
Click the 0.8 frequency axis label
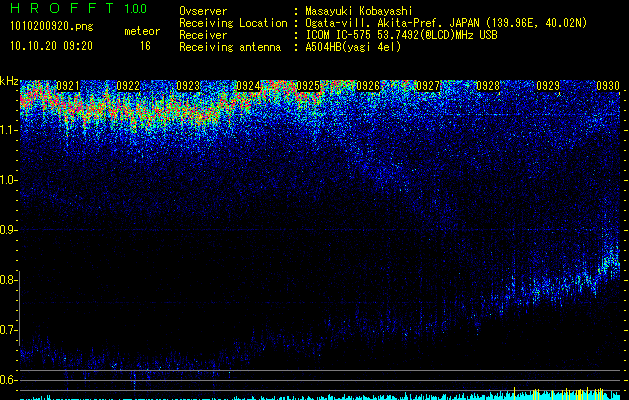(9, 280)
